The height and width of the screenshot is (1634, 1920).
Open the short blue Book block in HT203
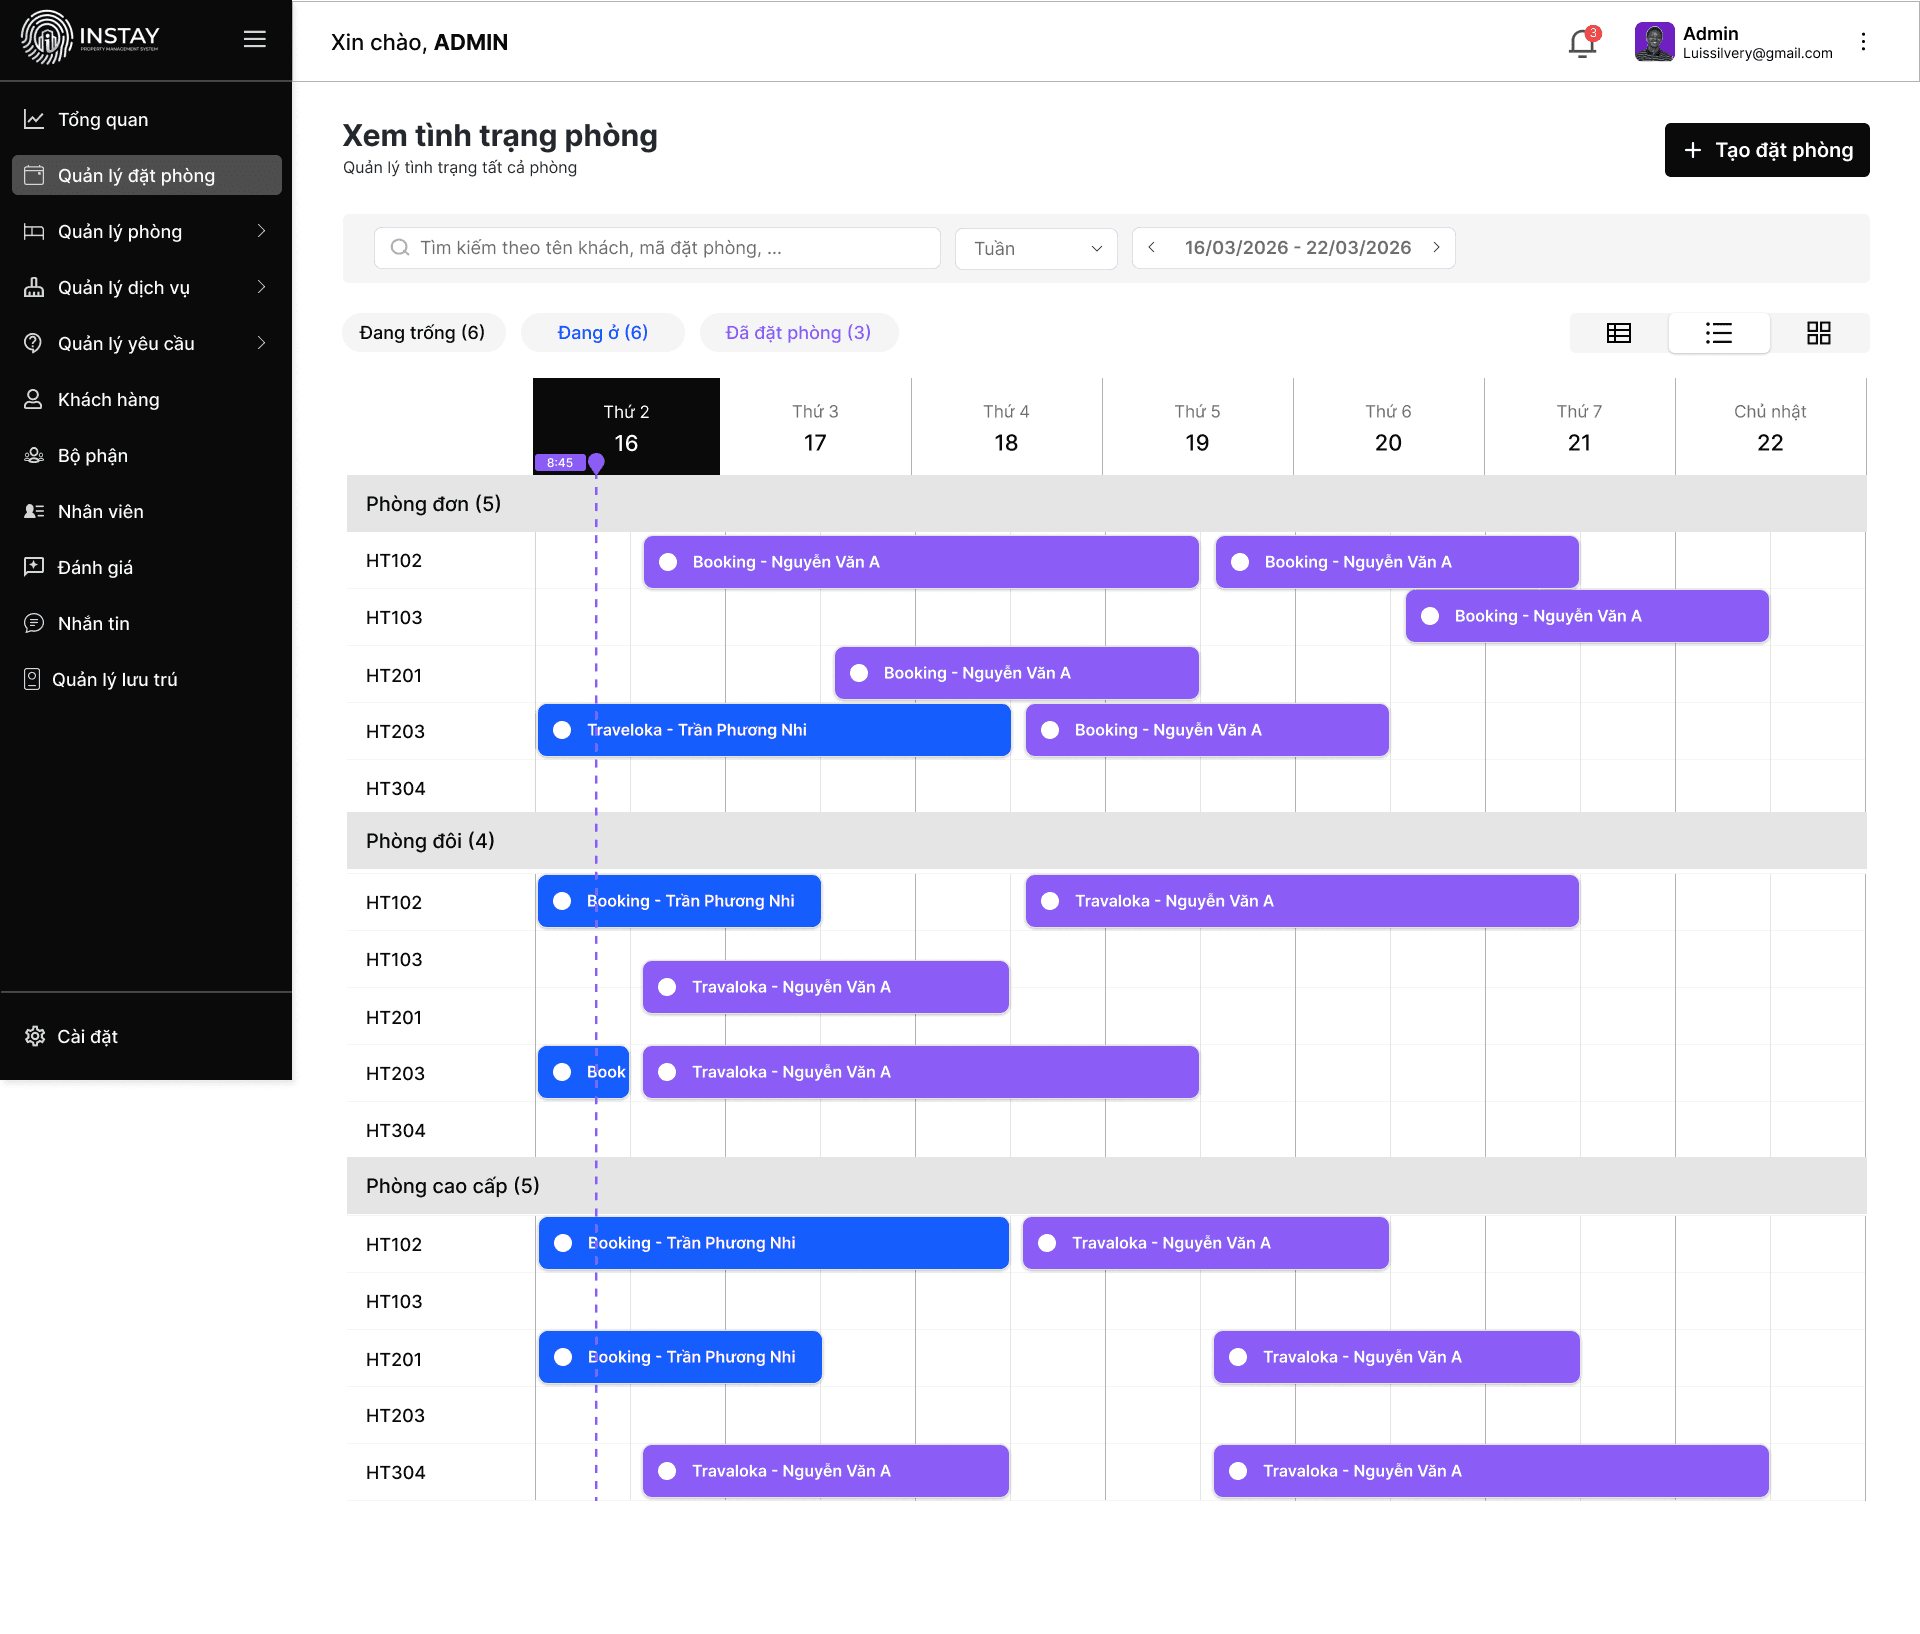pyautogui.click(x=583, y=1072)
